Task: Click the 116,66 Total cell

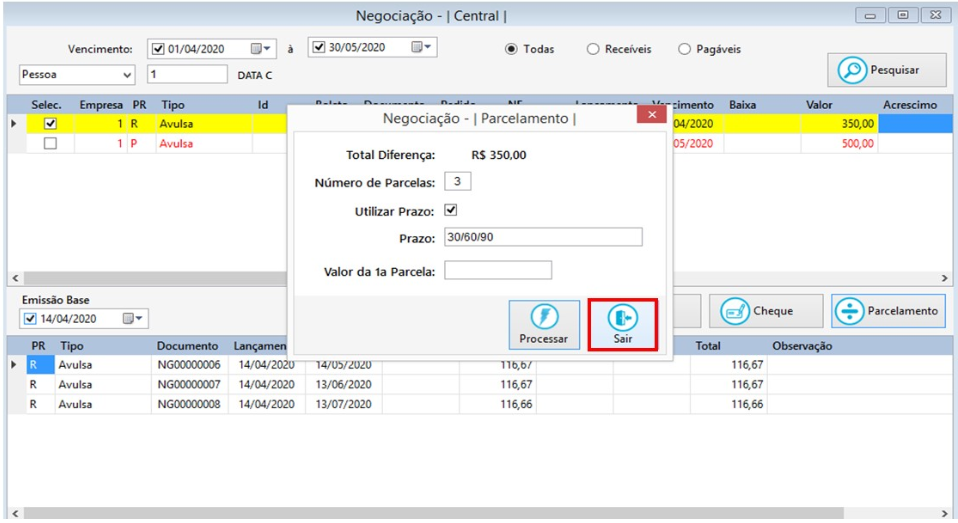Action: point(729,404)
